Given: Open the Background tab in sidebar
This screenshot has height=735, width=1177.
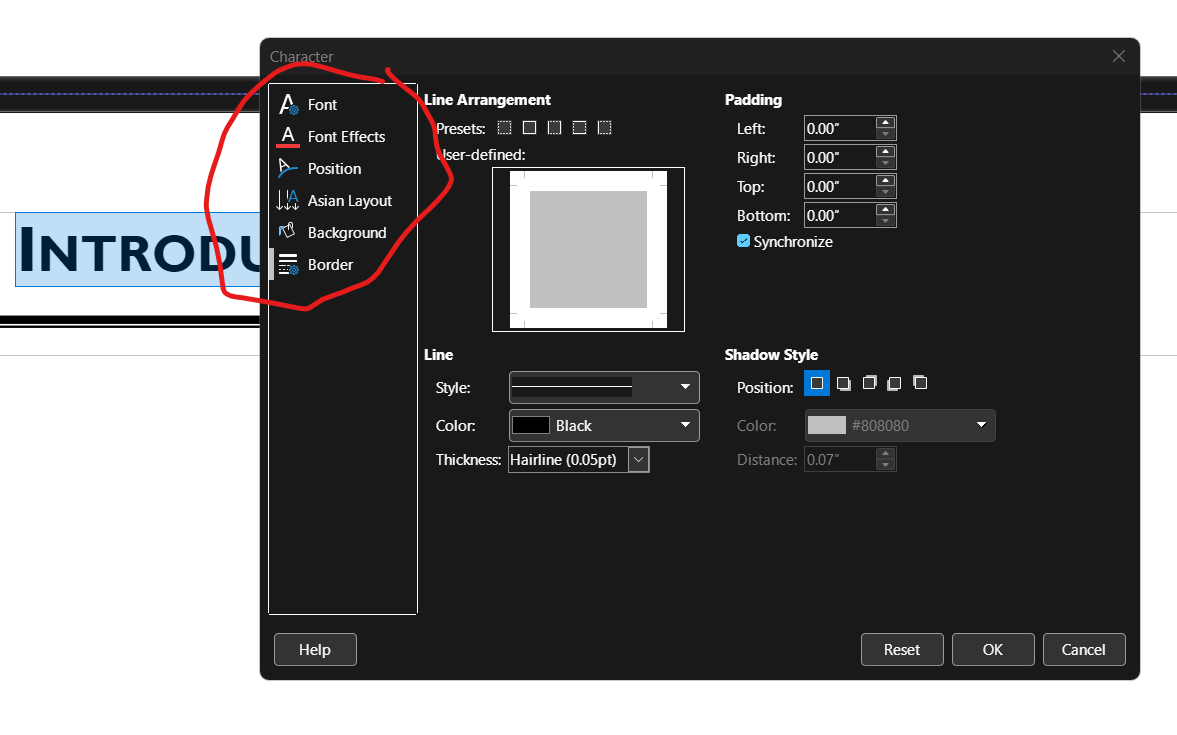Looking at the screenshot, I should click(346, 233).
